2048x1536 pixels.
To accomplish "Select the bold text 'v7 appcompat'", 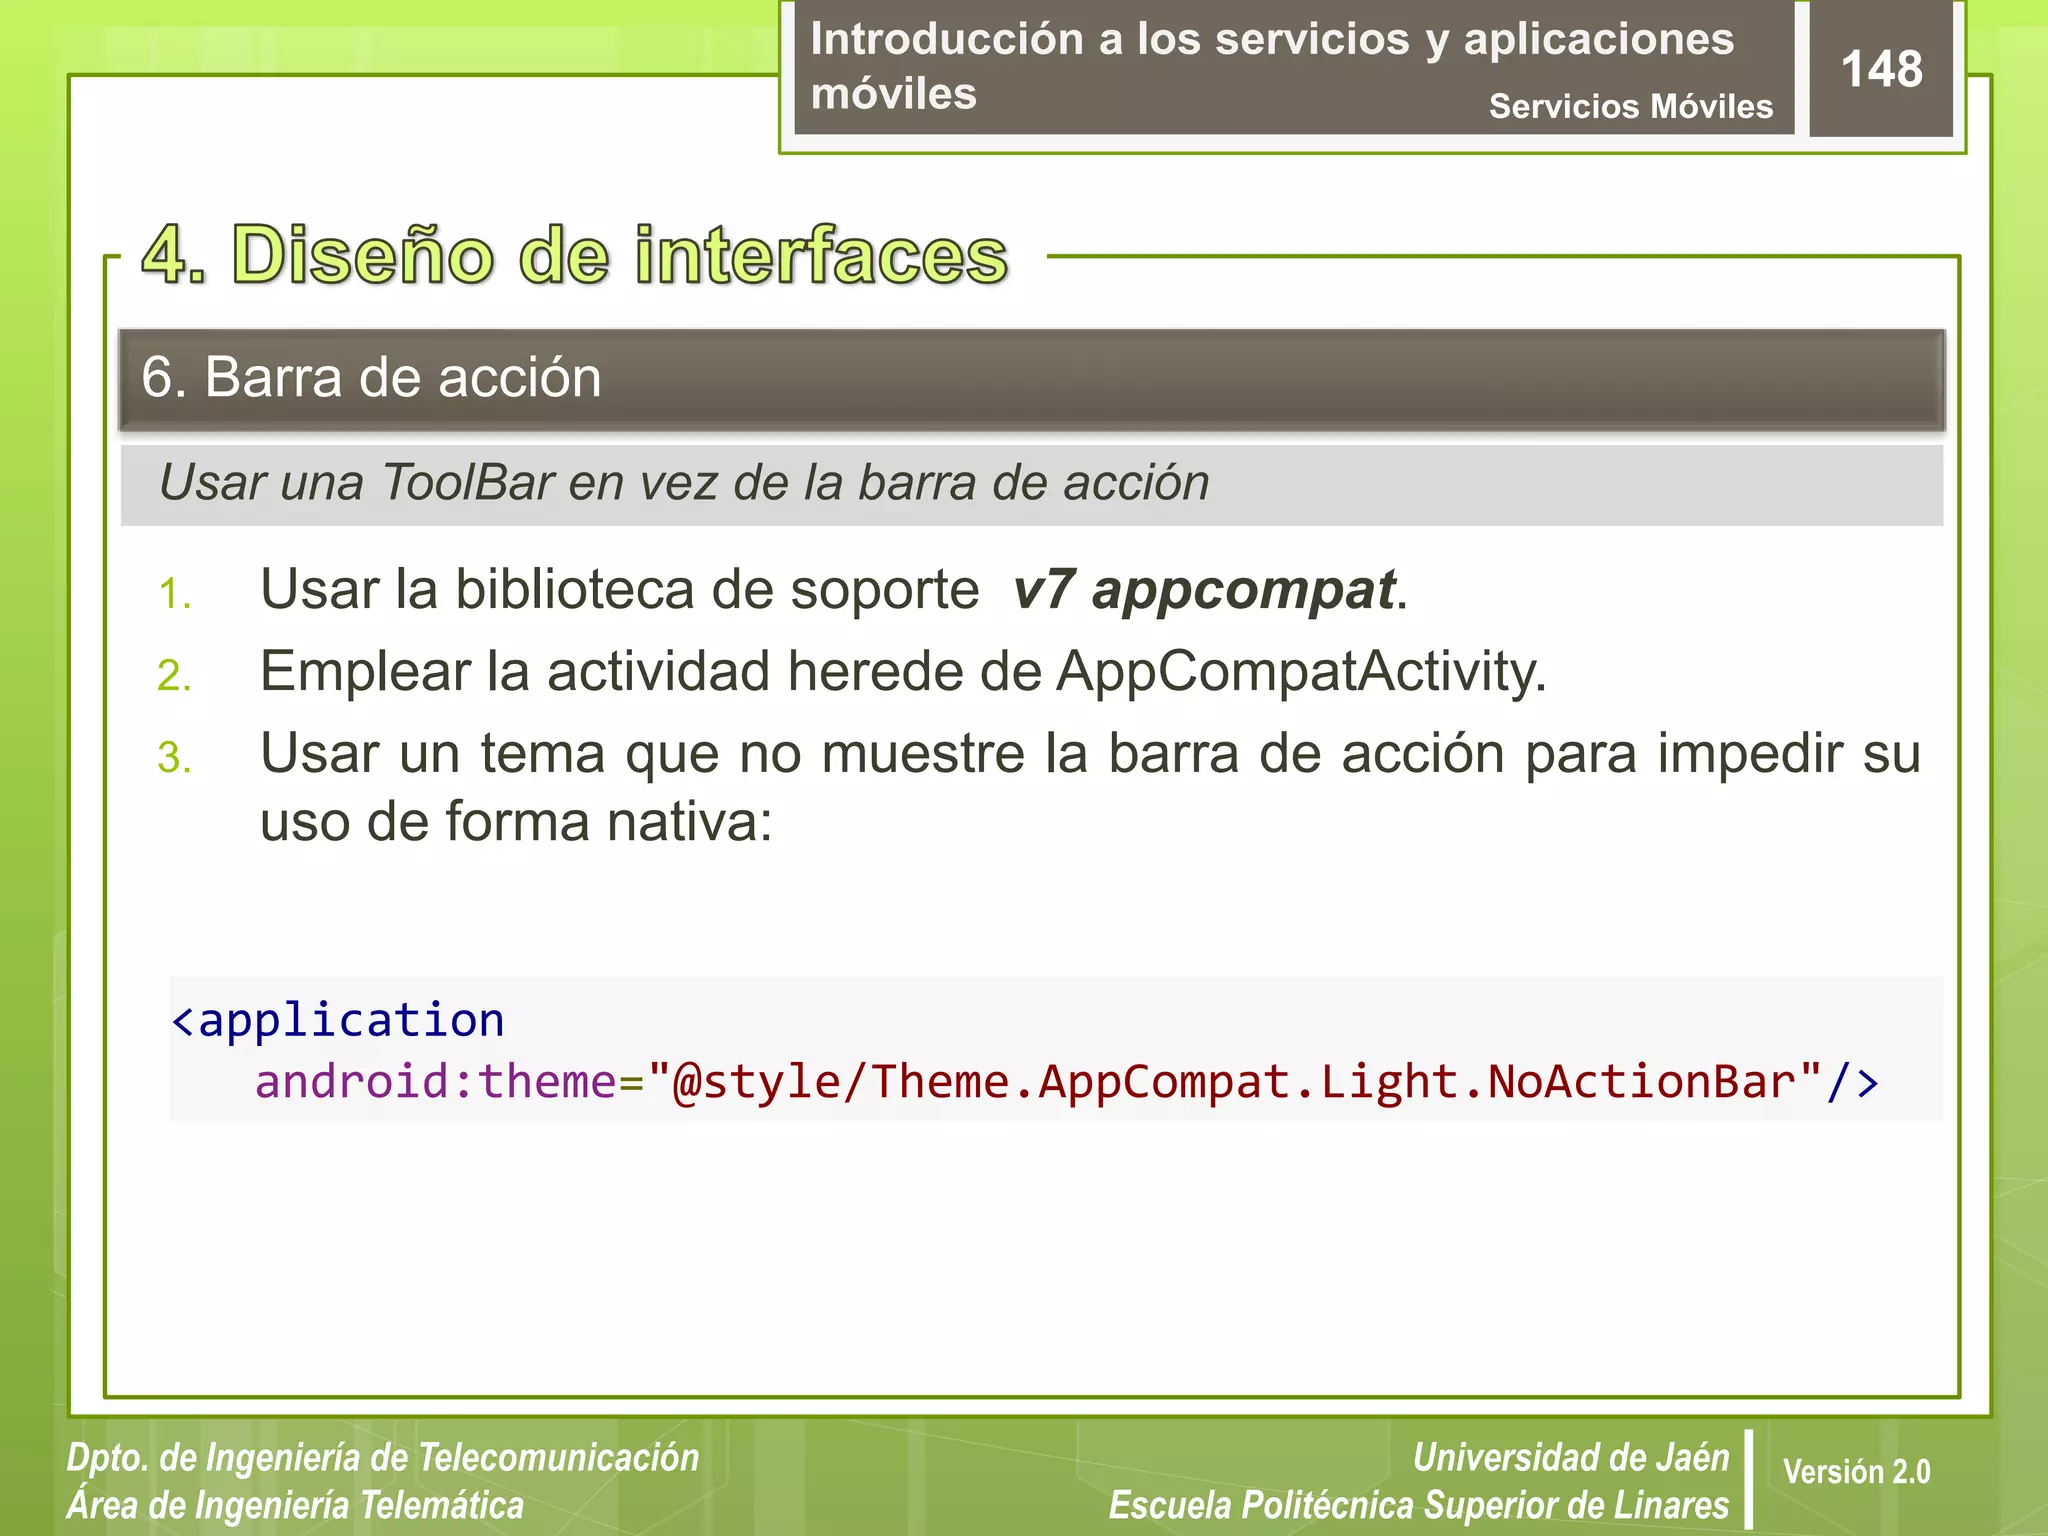I will click(1204, 590).
